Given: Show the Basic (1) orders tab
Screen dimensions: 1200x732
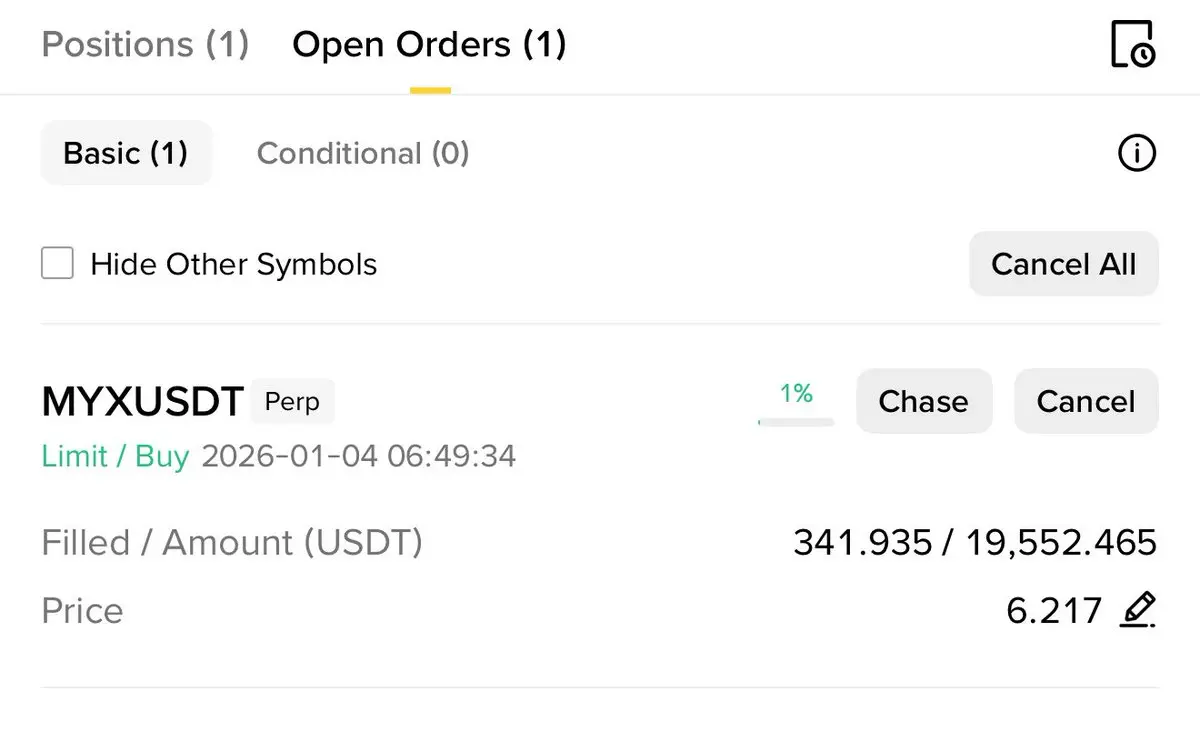Looking at the screenshot, I should click(x=126, y=153).
